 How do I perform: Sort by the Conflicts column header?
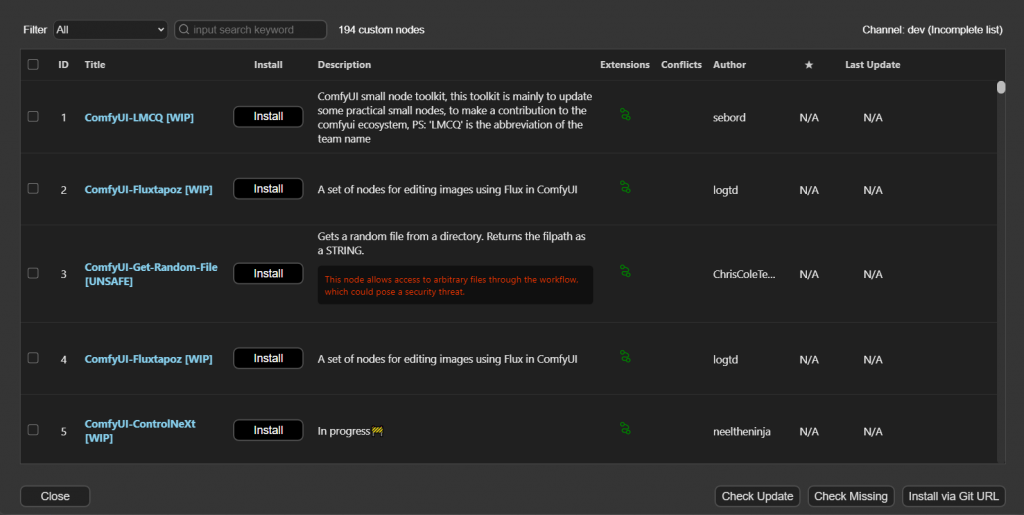pos(681,65)
